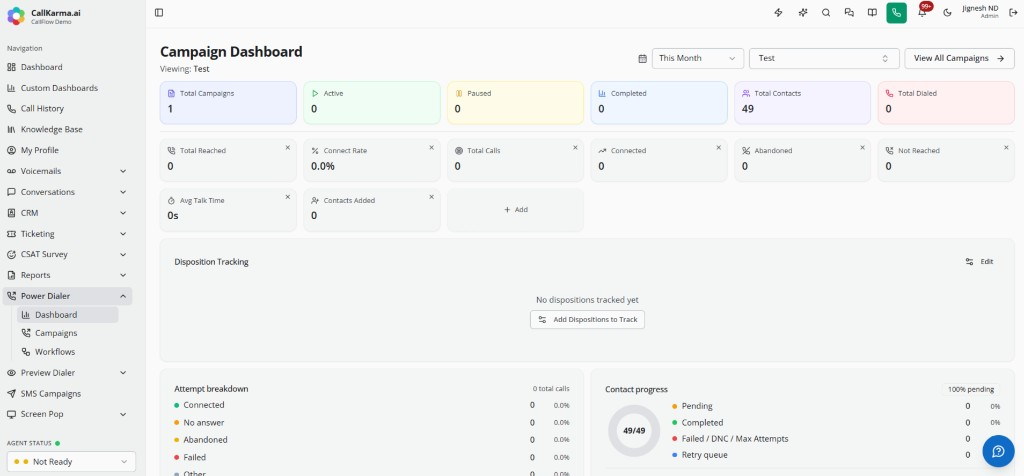The height and width of the screenshot is (476, 1024).
Task: Open the help chat bubble button
Action: [999, 451]
